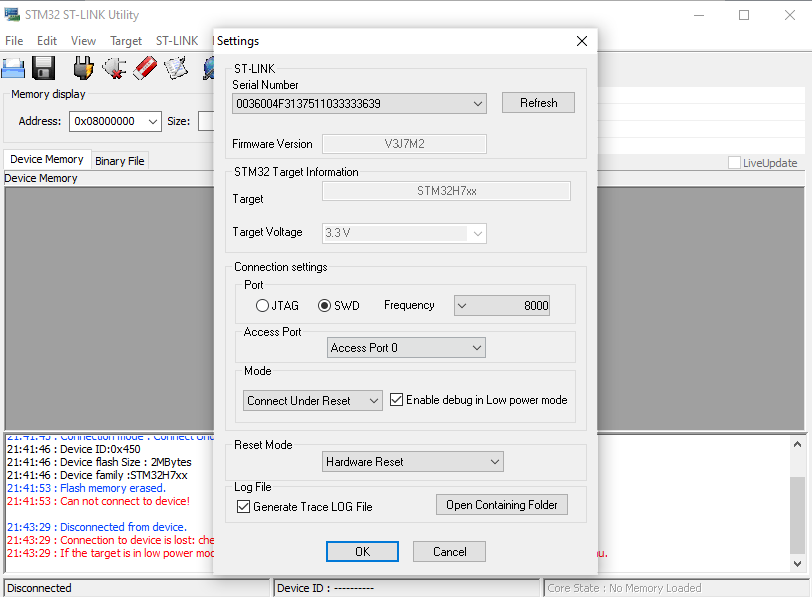
Task: Click Open Containing Folder button
Action: pos(502,505)
